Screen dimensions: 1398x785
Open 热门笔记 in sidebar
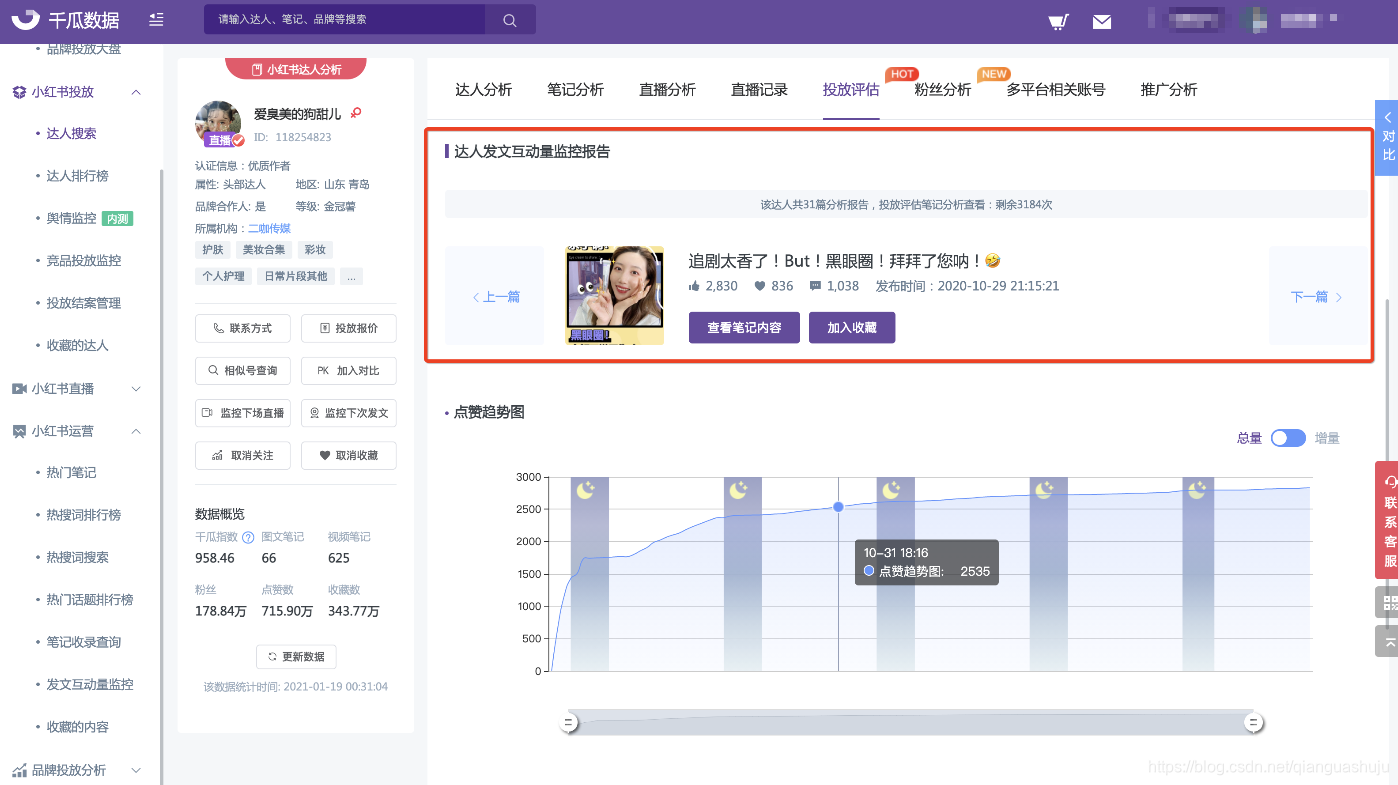click(x=71, y=472)
